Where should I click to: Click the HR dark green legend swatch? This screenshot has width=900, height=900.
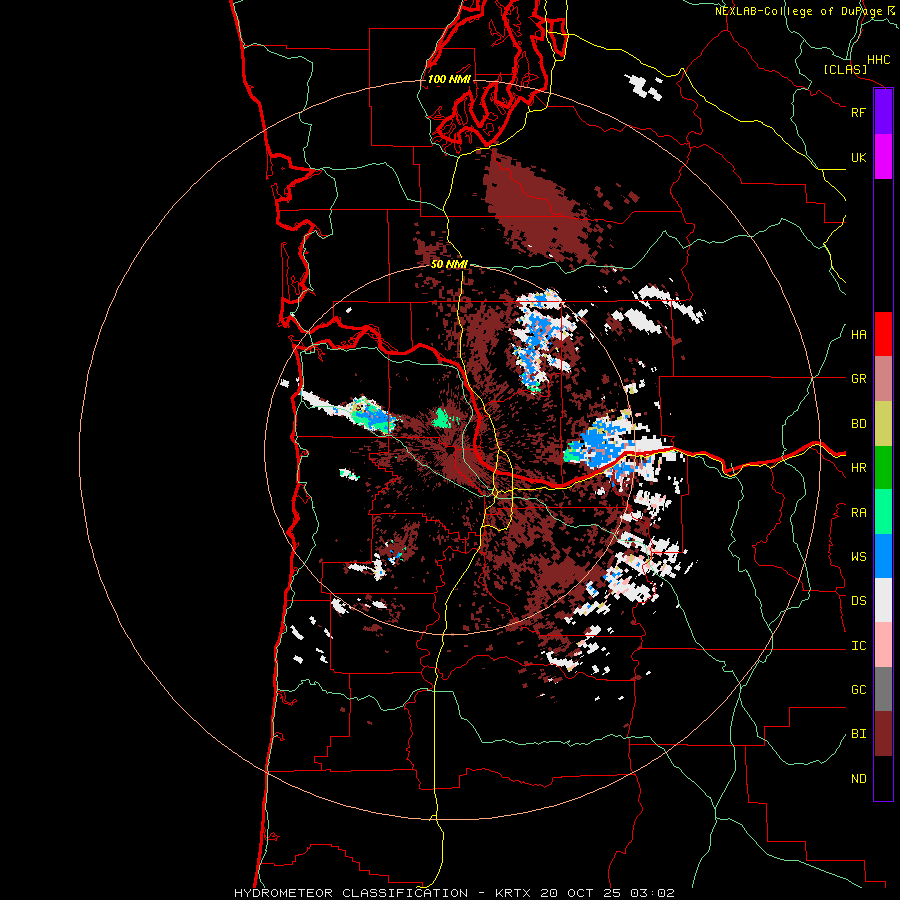(883, 468)
